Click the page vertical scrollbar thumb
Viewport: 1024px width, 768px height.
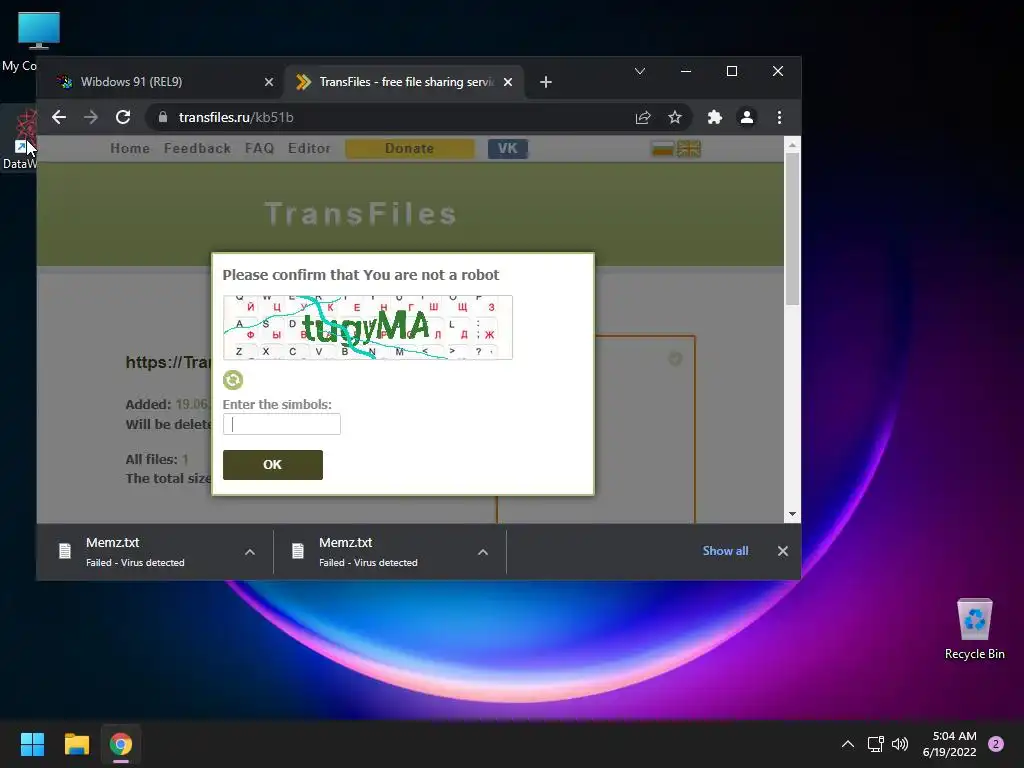tap(792, 229)
